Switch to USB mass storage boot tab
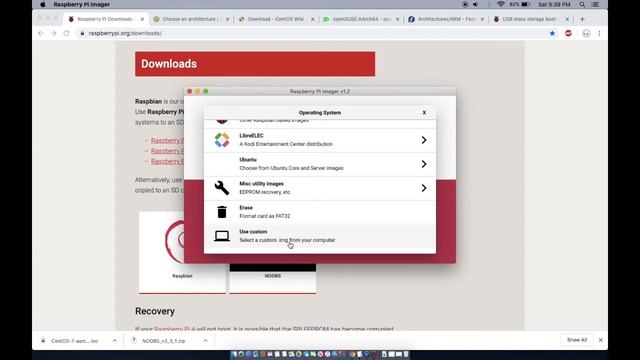The height and width of the screenshot is (360, 640). click(x=530, y=19)
